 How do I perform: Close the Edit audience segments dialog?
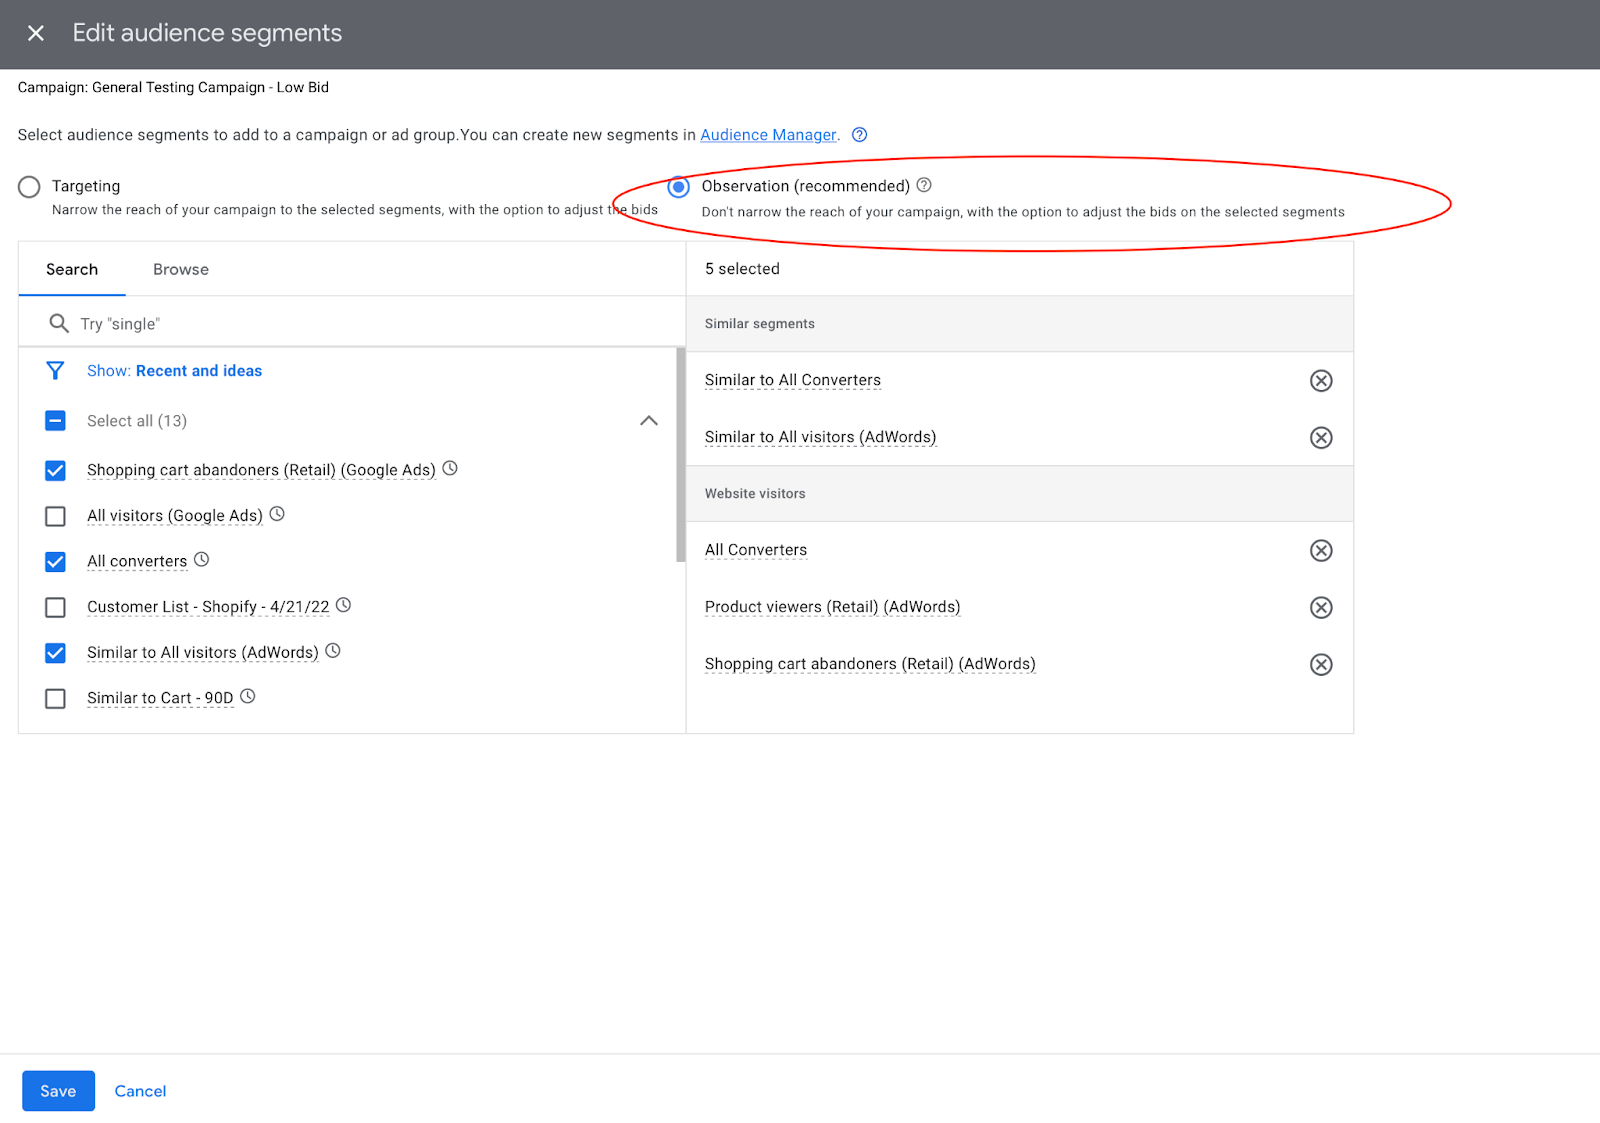(x=36, y=33)
